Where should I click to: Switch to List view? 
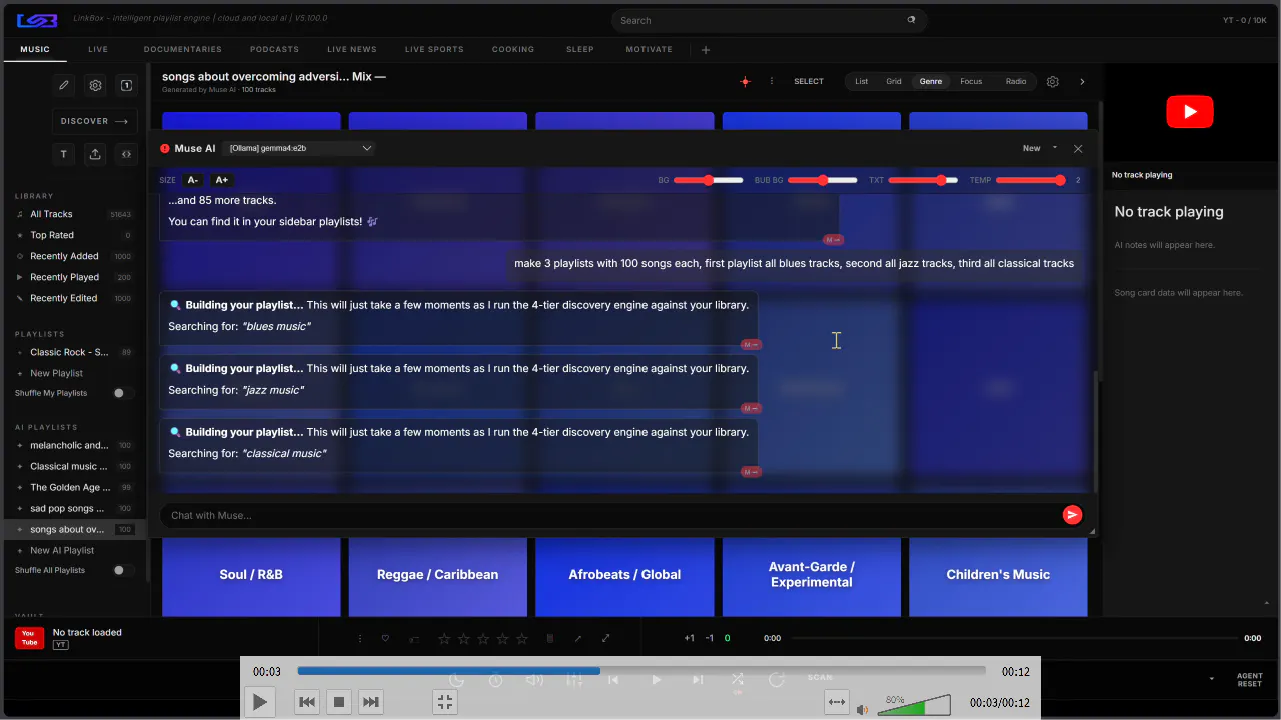click(x=861, y=82)
